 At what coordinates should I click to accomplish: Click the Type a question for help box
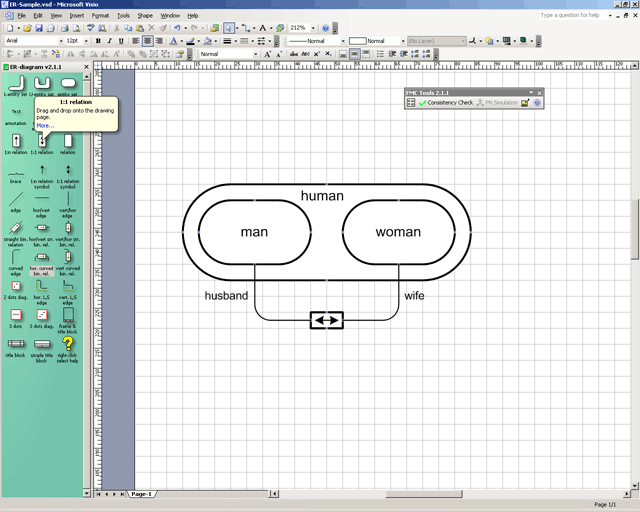click(x=573, y=15)
